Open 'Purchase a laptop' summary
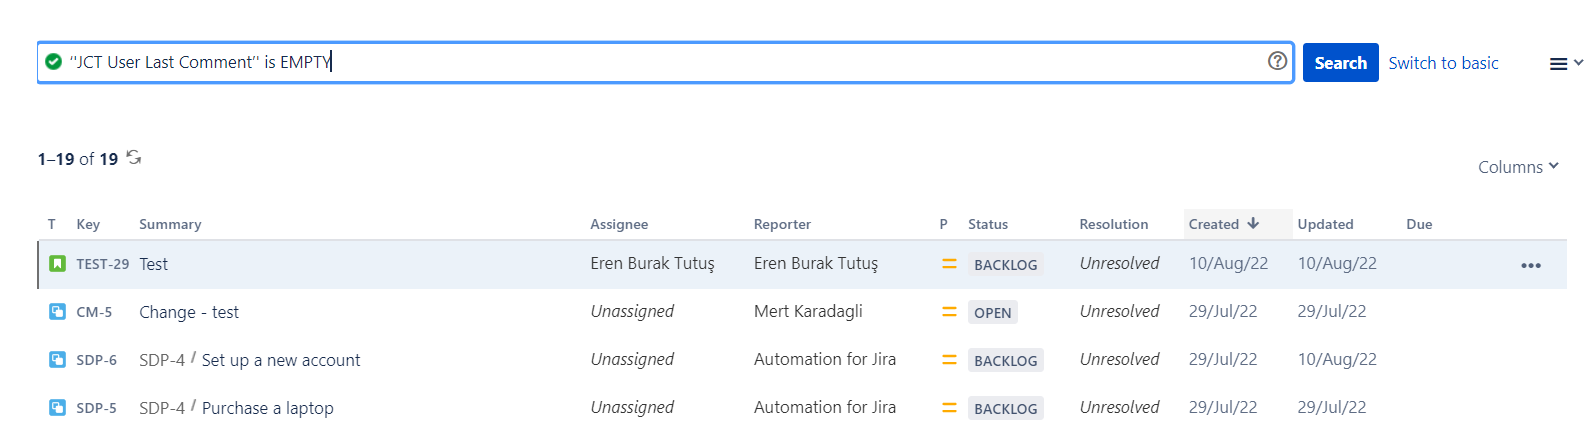 268,408
